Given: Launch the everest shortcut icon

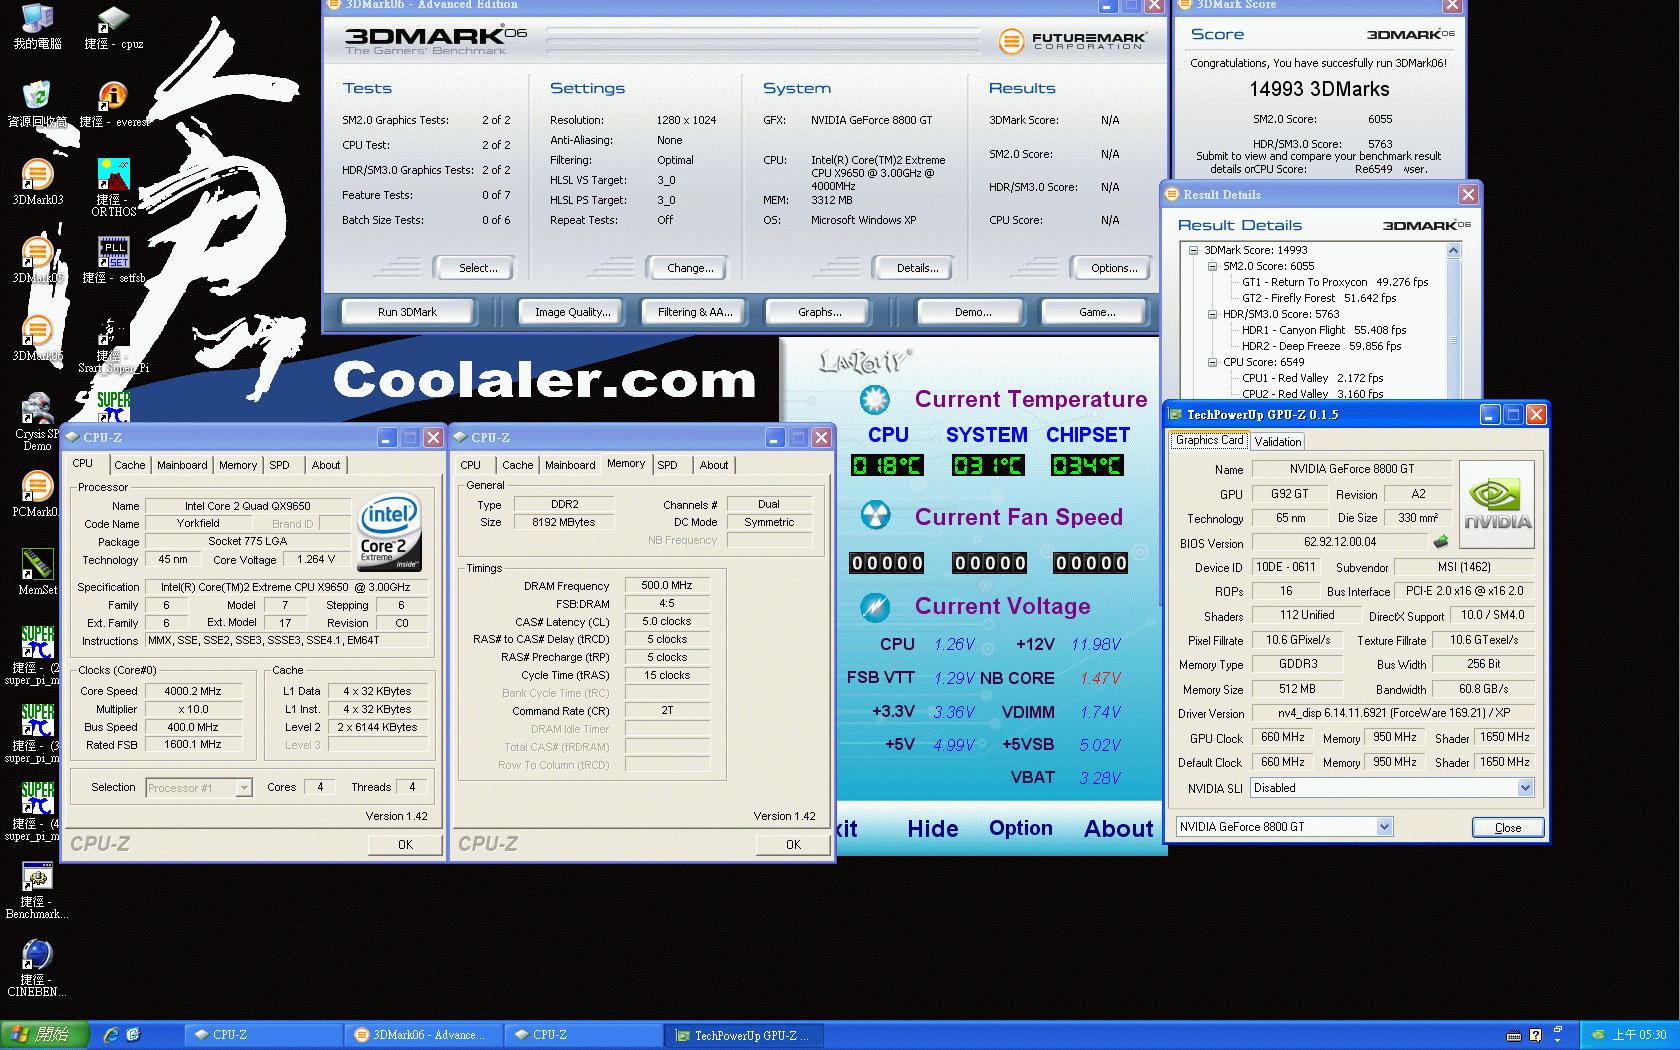Looking at the screenshot, I should 113,105.
